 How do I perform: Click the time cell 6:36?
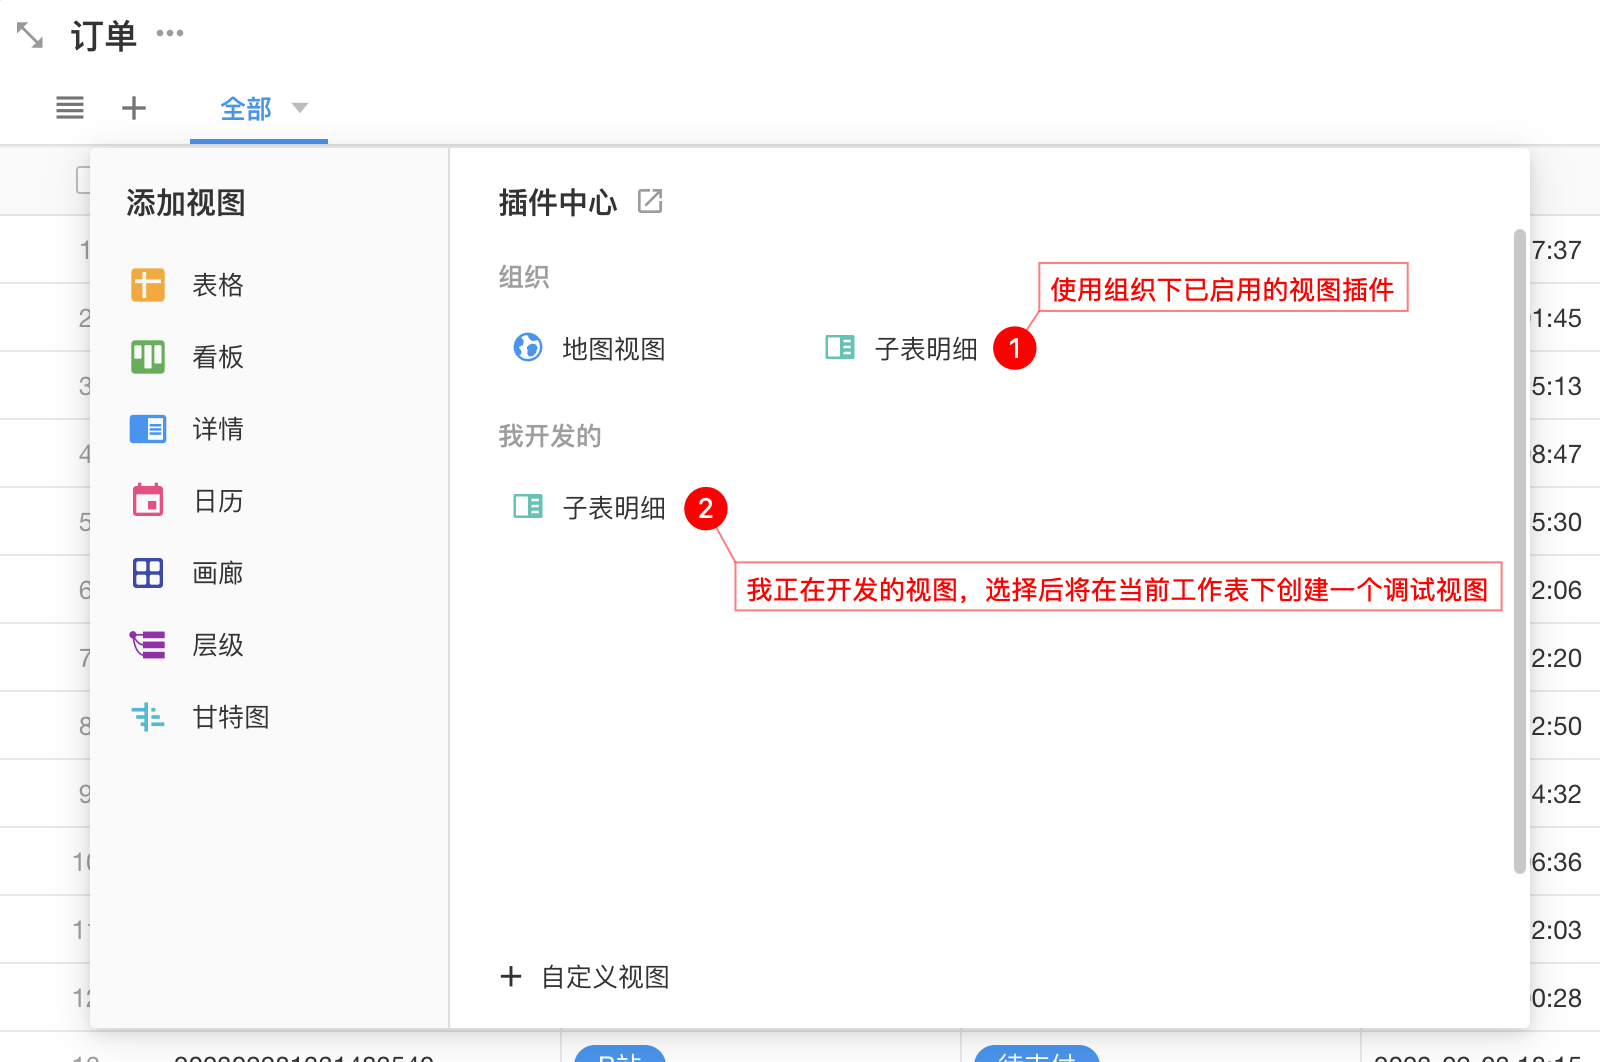[x=1557, y=862]
